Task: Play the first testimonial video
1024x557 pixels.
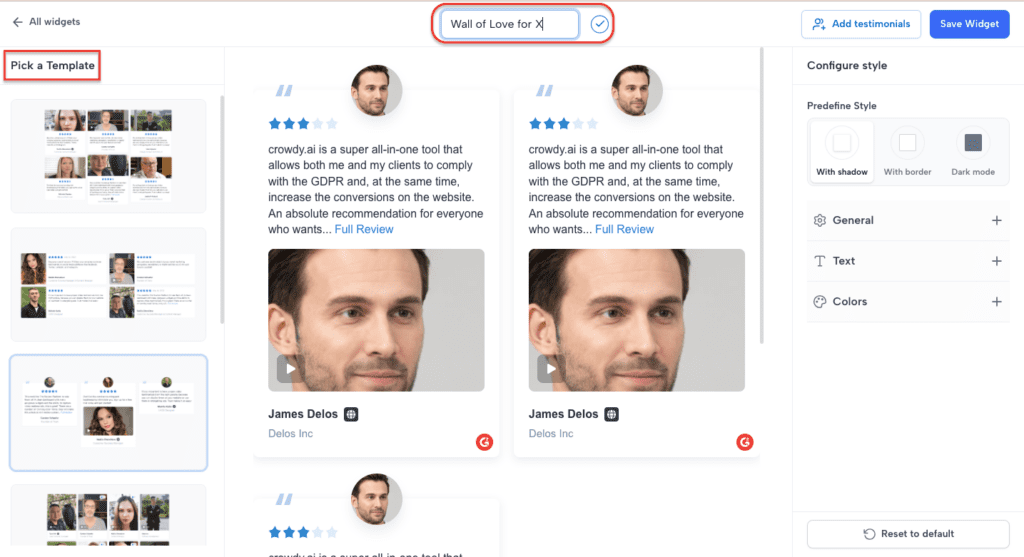Action: point(289,369)
